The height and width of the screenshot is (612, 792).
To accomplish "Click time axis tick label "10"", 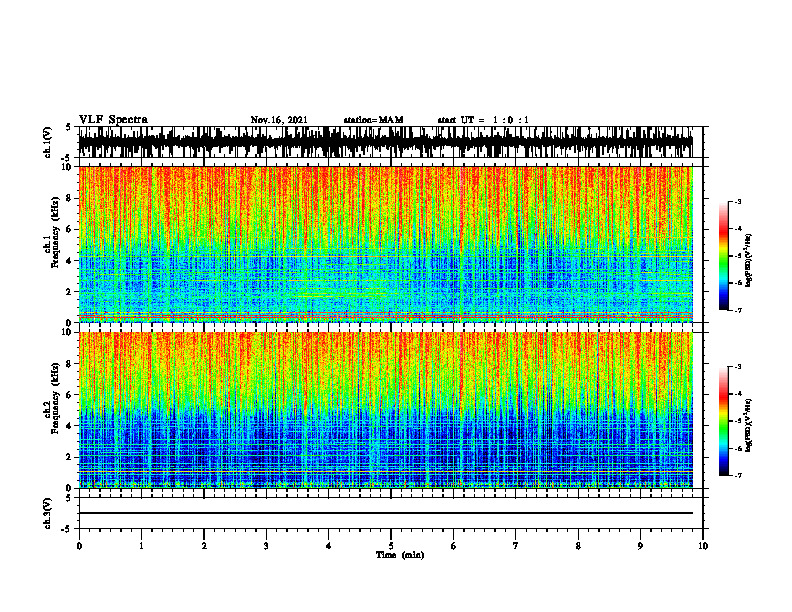I will (703, 546).
